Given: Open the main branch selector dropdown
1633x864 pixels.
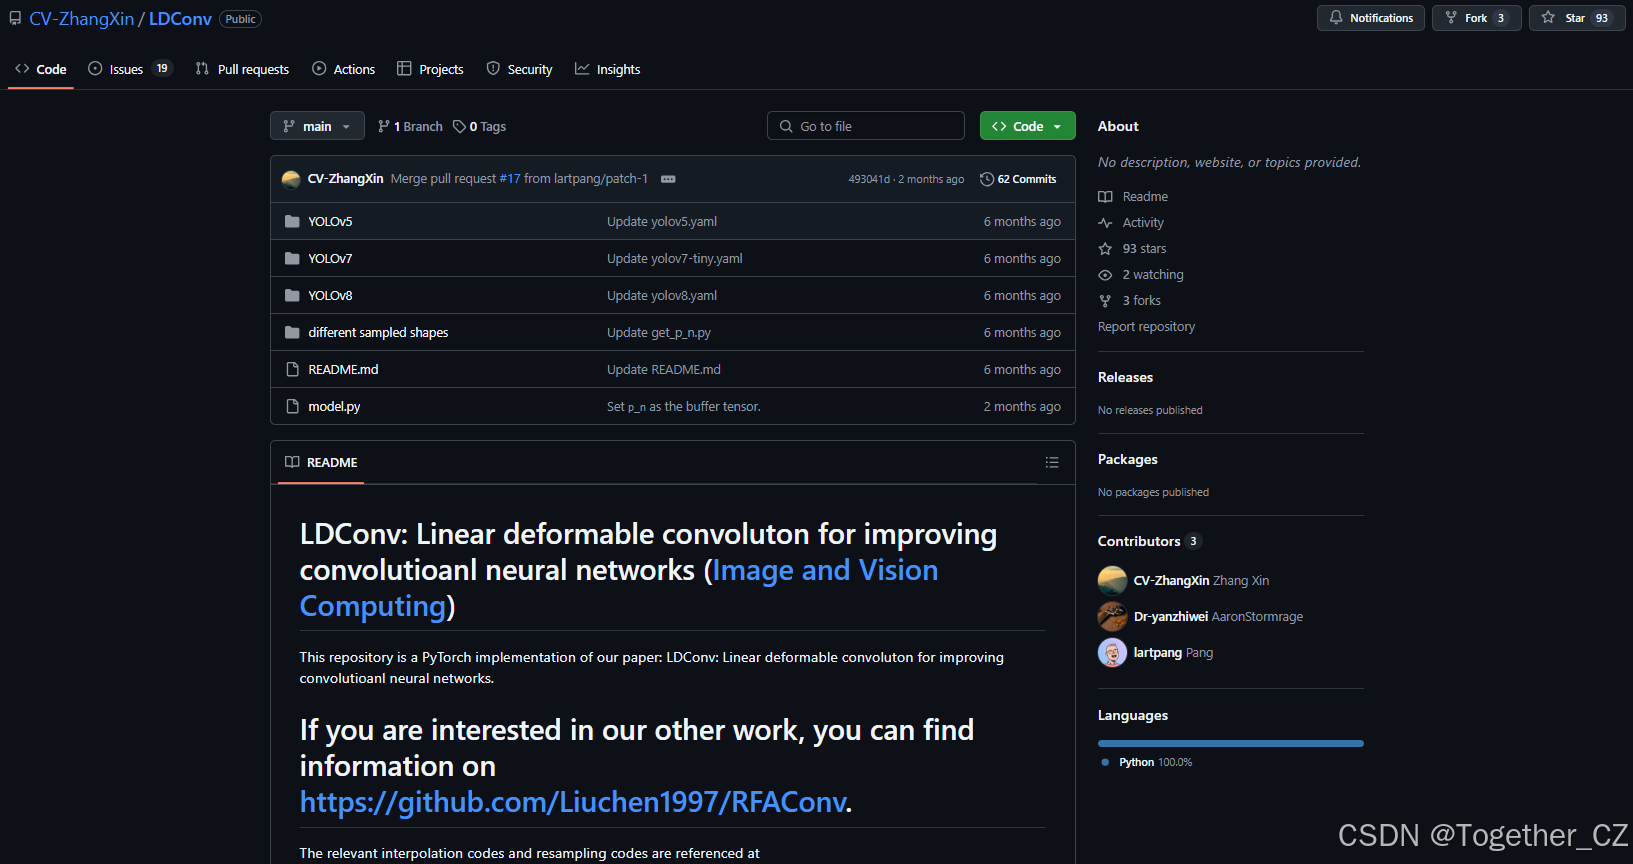Looking at the screenshot, I should [x=317, y=126].
